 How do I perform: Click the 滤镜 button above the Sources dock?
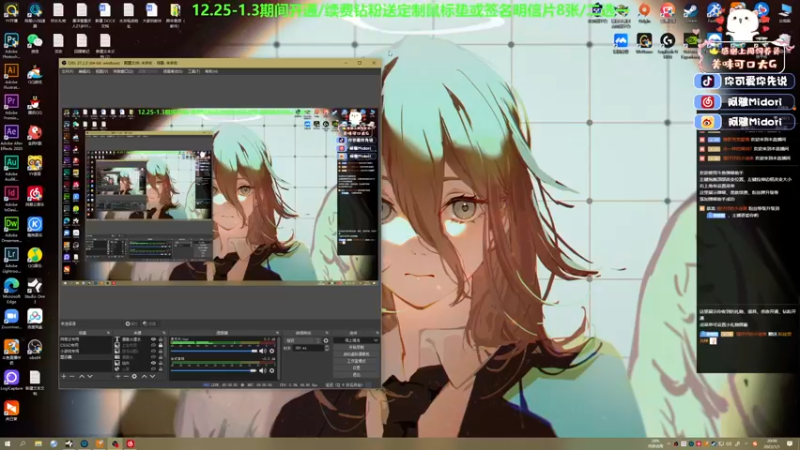149,323
